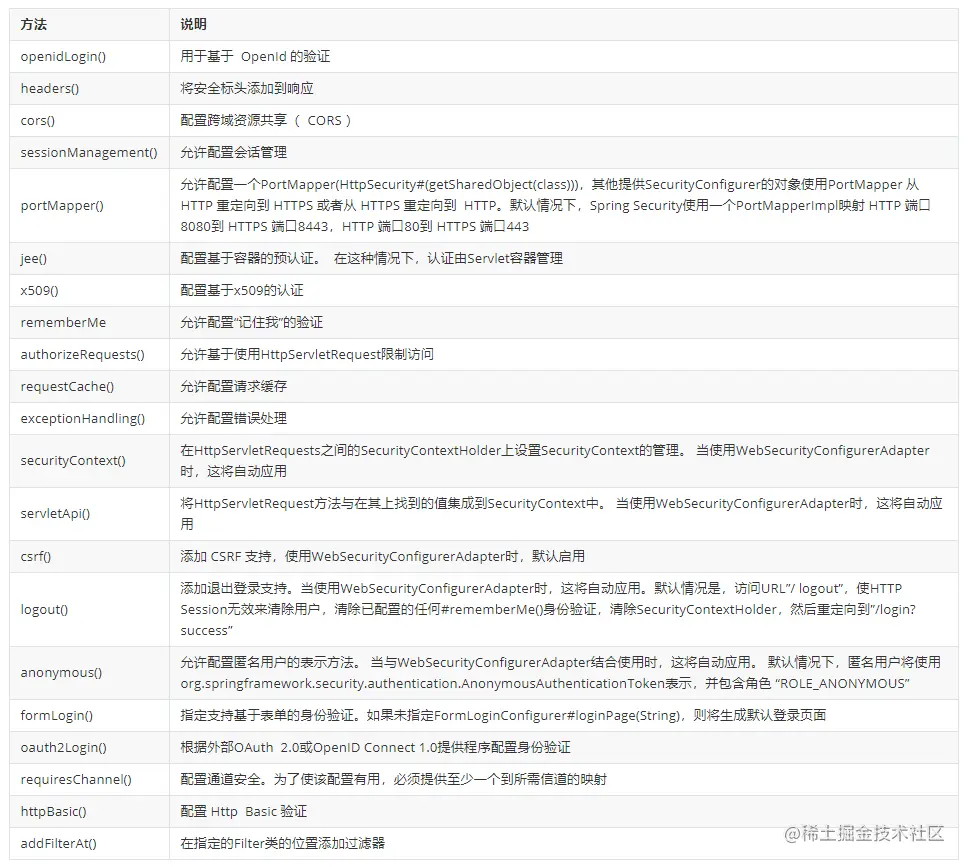968x867 pixels.
Task: Select description '配置跨域资源共享 ( CORS )'
Action: tap(265, 121)
